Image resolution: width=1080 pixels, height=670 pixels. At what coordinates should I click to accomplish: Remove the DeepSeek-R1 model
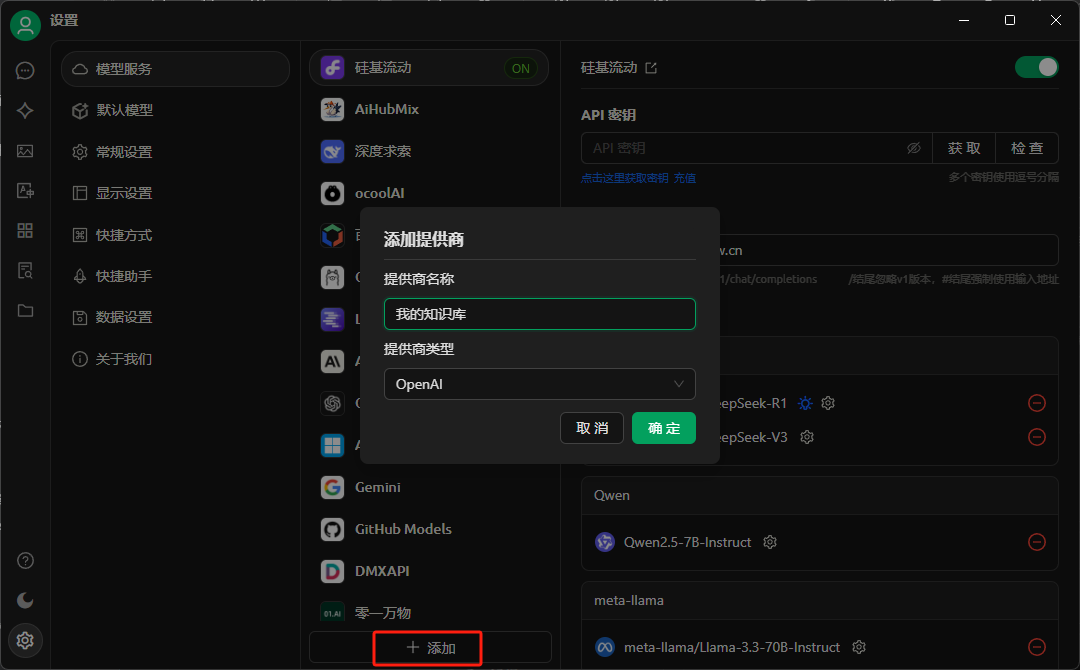[x=1037, y=403]
